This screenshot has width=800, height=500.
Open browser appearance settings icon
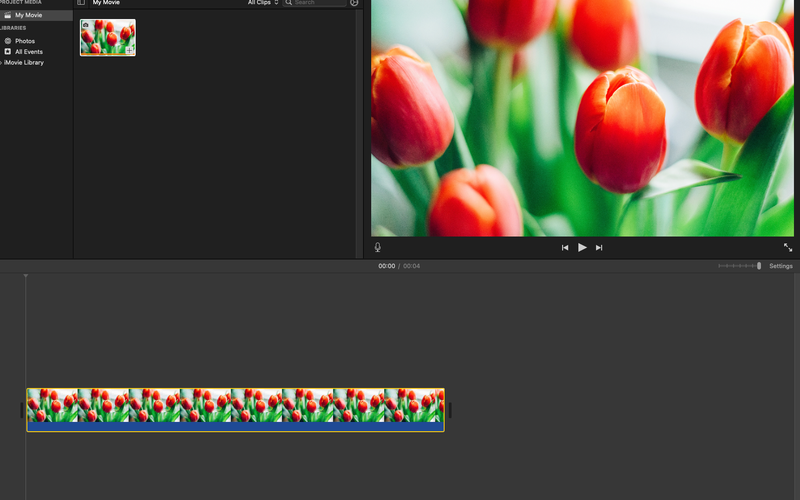[354, 3]
